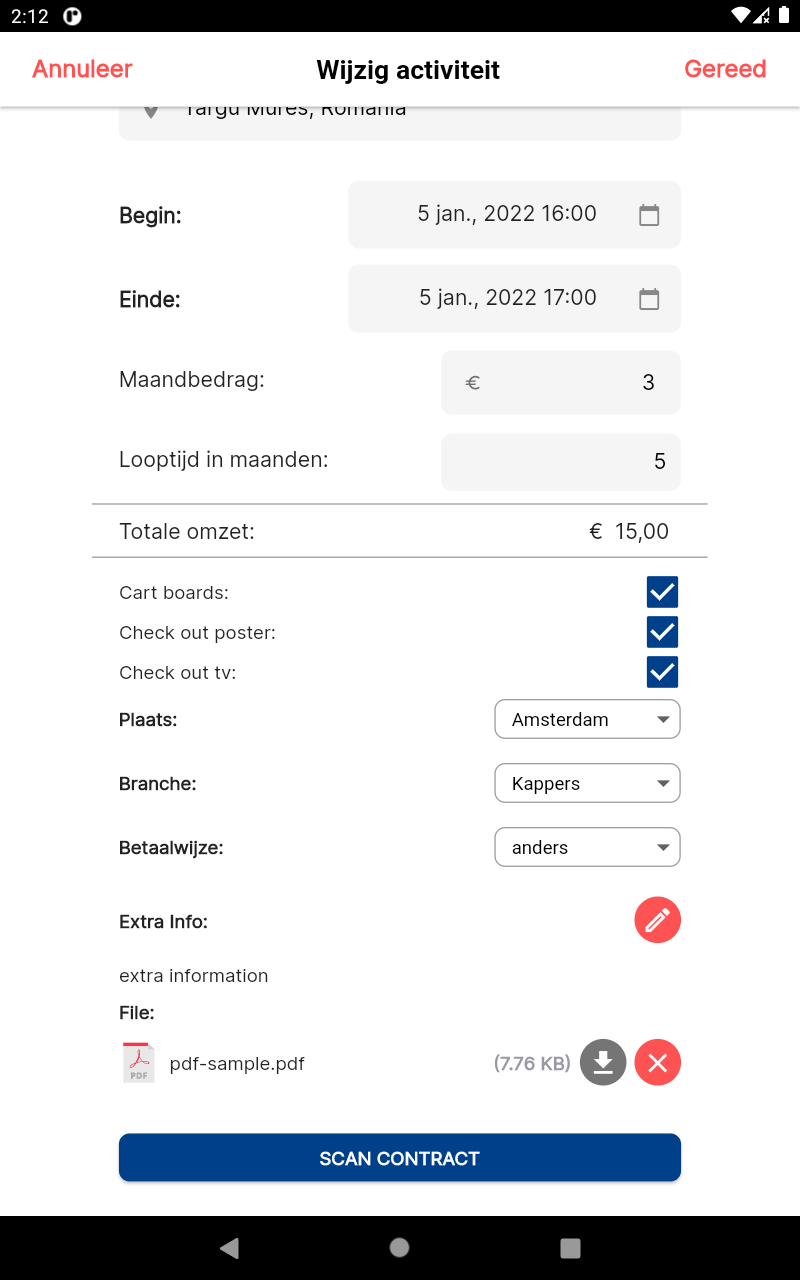This screenshot has width=800, height=1280.
Task: Toggle the Check out poster checkbox
Action: [662, 632]
